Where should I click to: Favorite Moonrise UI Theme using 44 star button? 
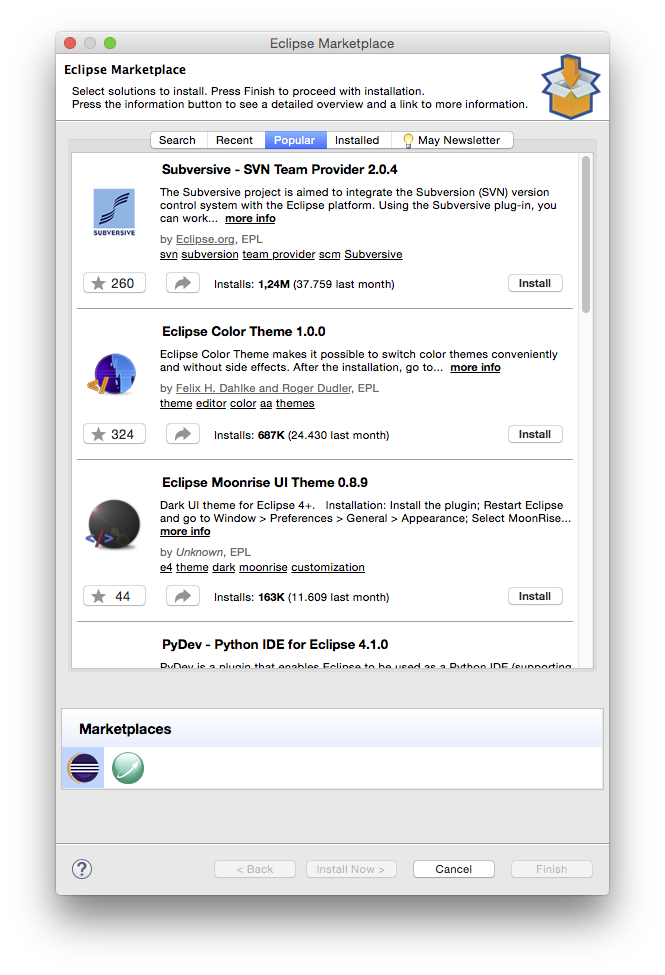tap(114, 596)
